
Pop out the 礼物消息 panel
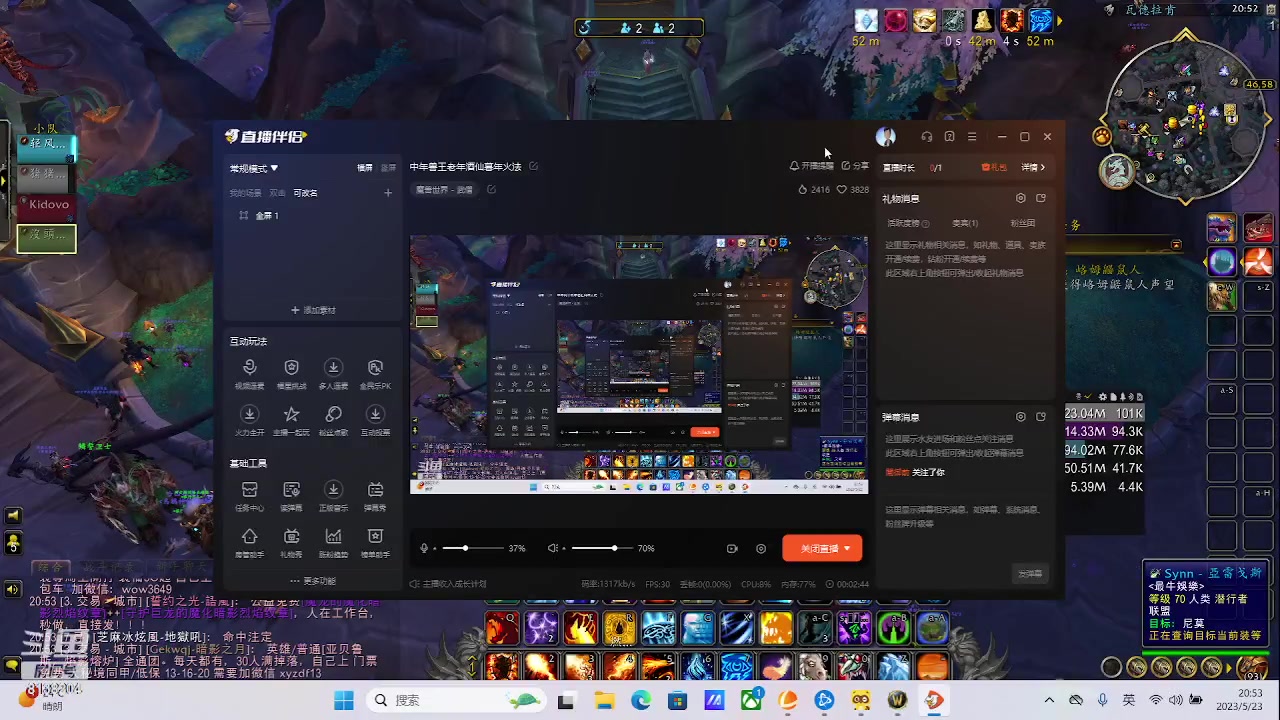point(1041,199)
